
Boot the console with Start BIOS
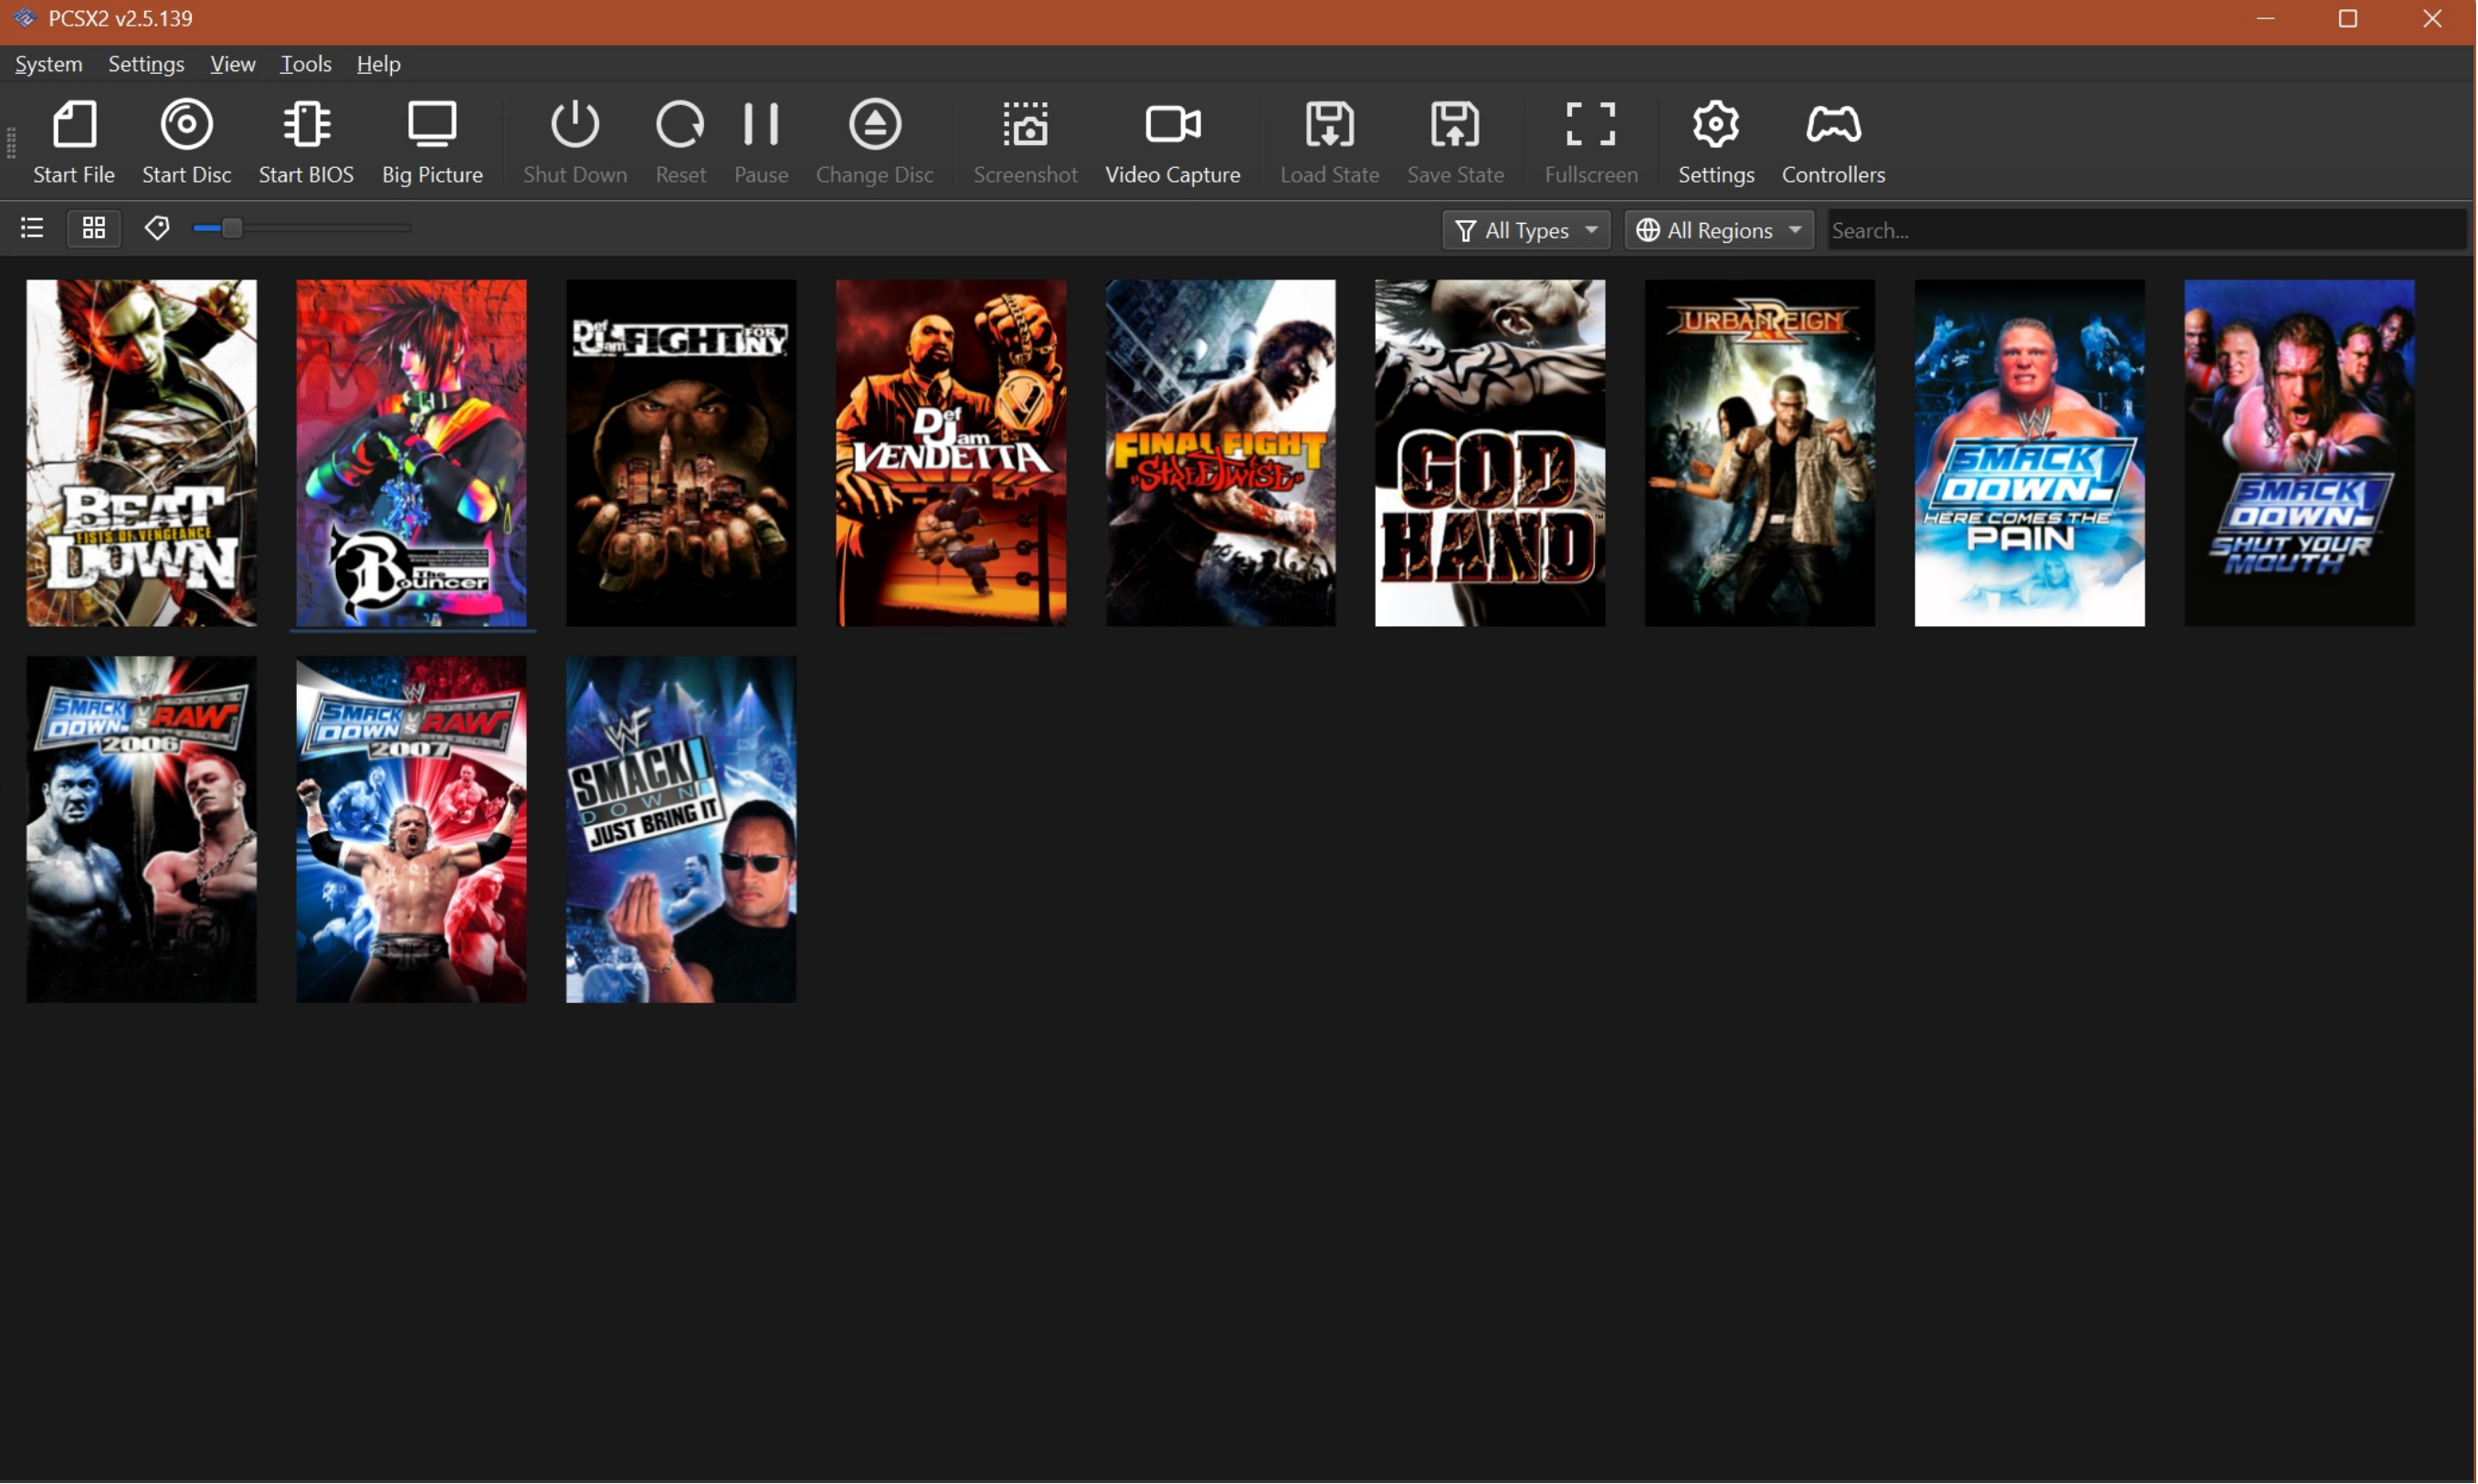click(x=306, y=142)
